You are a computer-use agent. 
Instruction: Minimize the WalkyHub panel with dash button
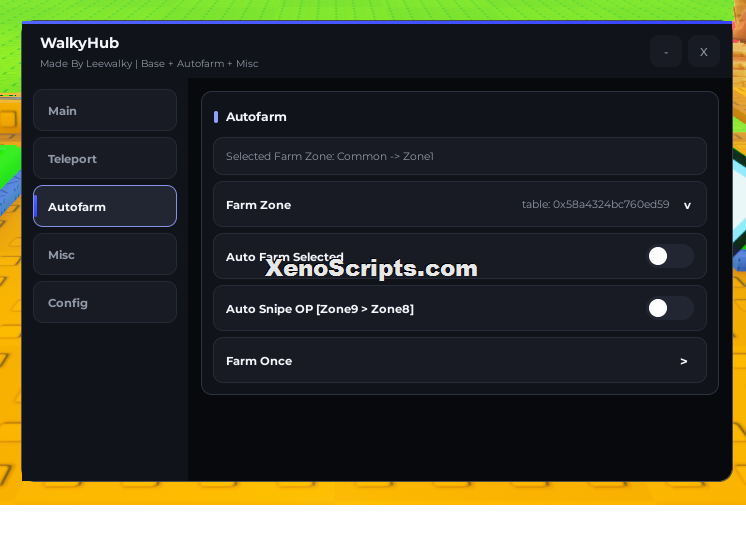666,51
